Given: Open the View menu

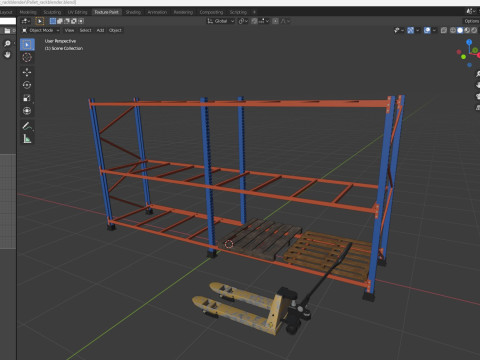Looking at the screenshot, I should pyautogui.click(x=69, y=30).
